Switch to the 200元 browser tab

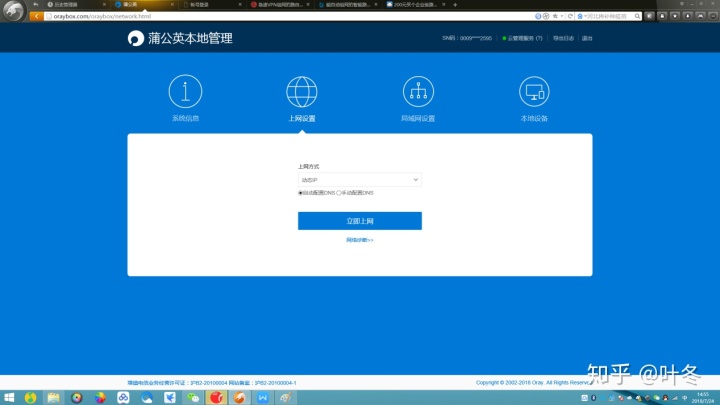tap(415, 5)
